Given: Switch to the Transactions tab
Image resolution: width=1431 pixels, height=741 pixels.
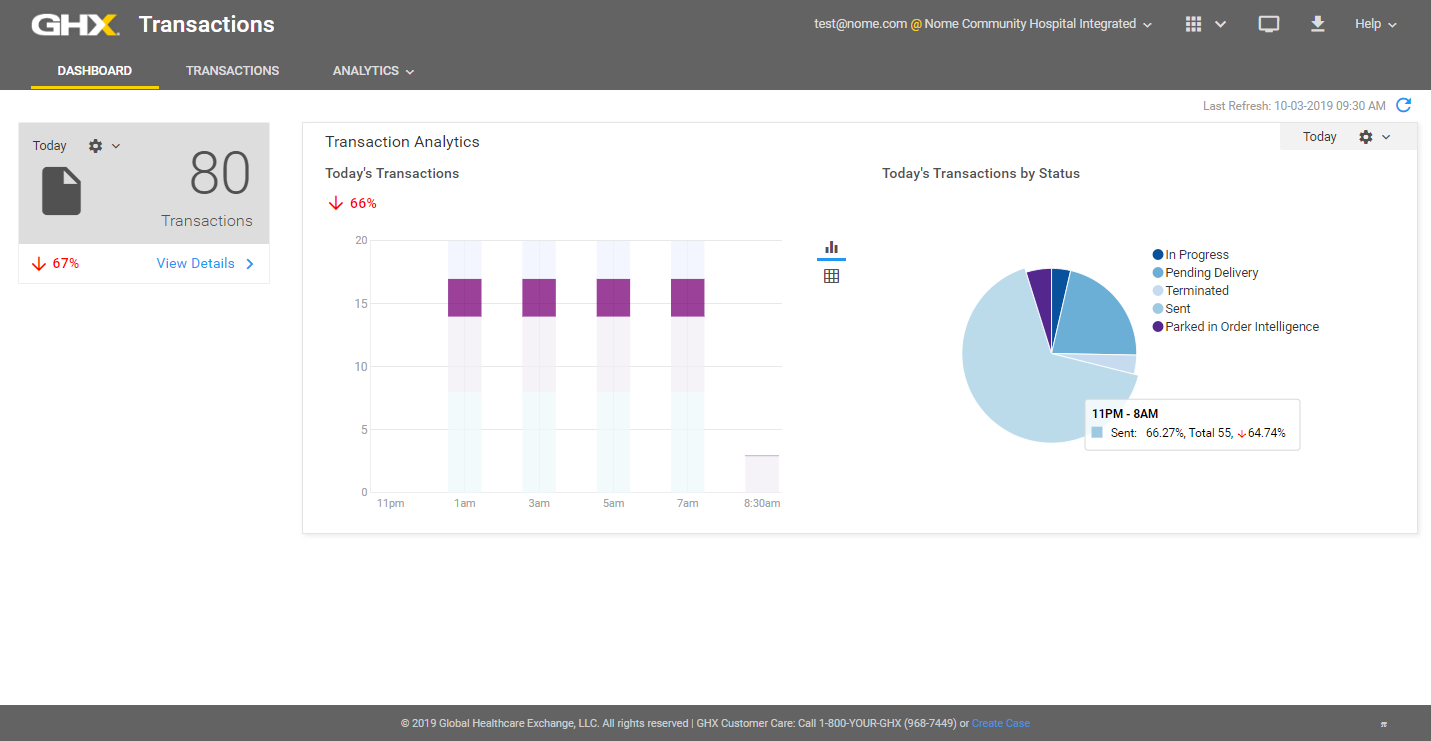Looking at the screenshot, I should click(x=232, y=71).
